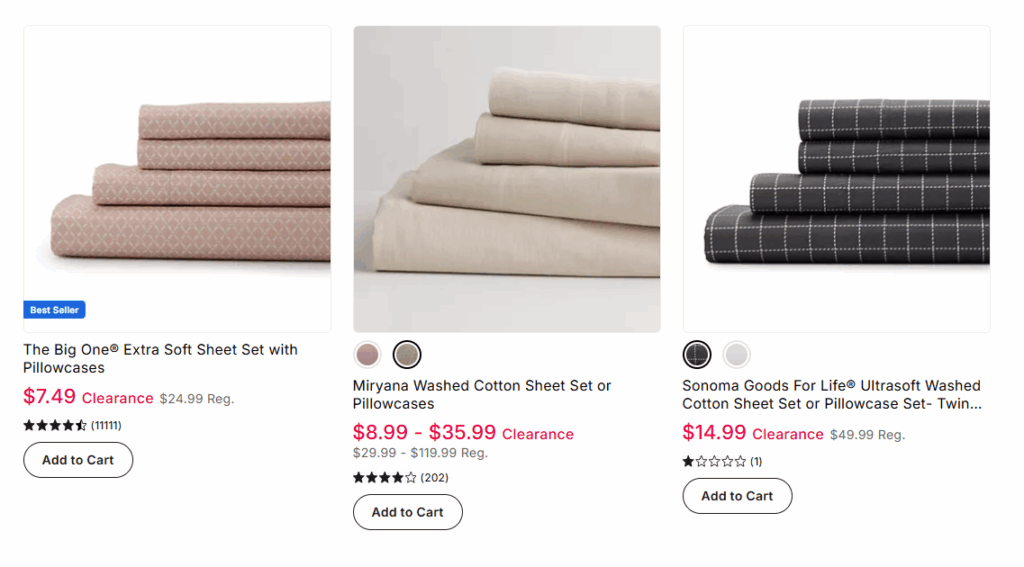This screenshot has height=567, width=1024.
Task: Add The Big One sheet set to cart
Action: click(78, 460)
